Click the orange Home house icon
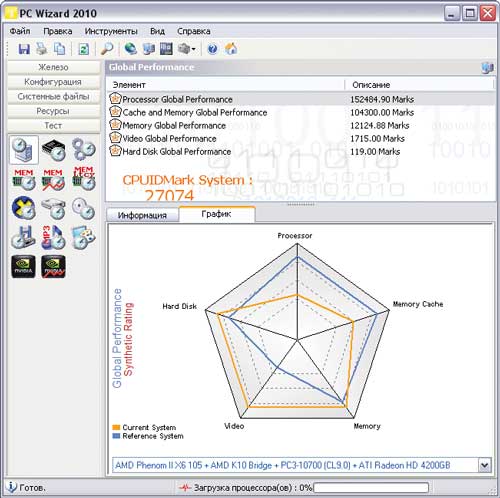 (x=231, y=49)
